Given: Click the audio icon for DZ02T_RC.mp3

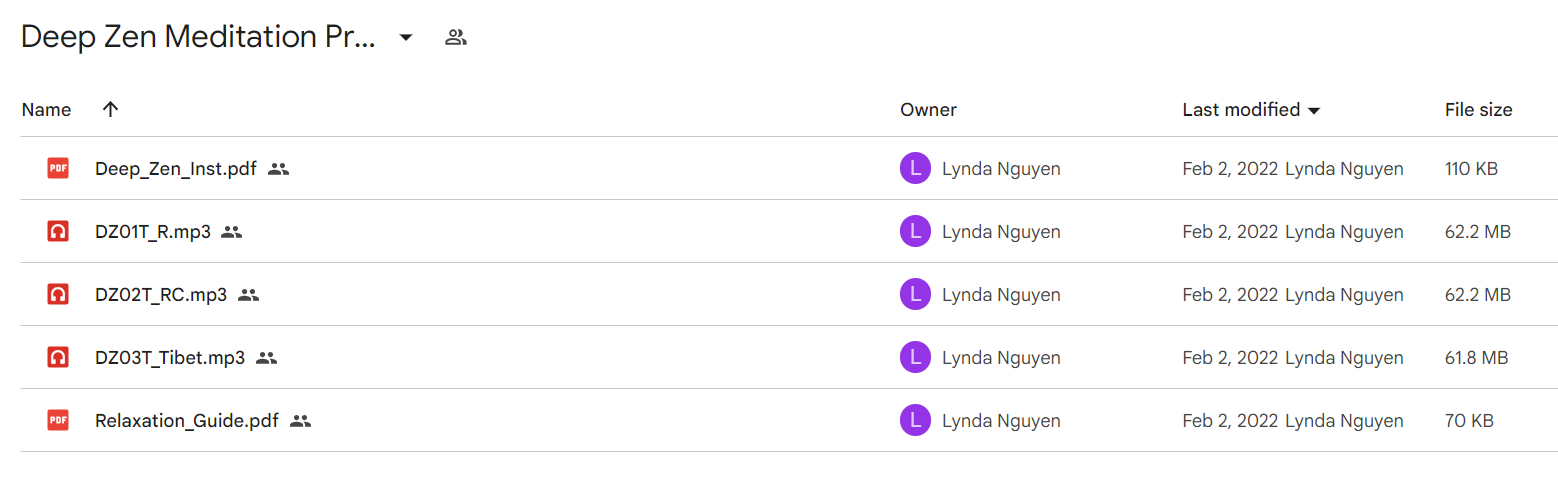Looking at the screenshot, I should click(x=58, y=295).
